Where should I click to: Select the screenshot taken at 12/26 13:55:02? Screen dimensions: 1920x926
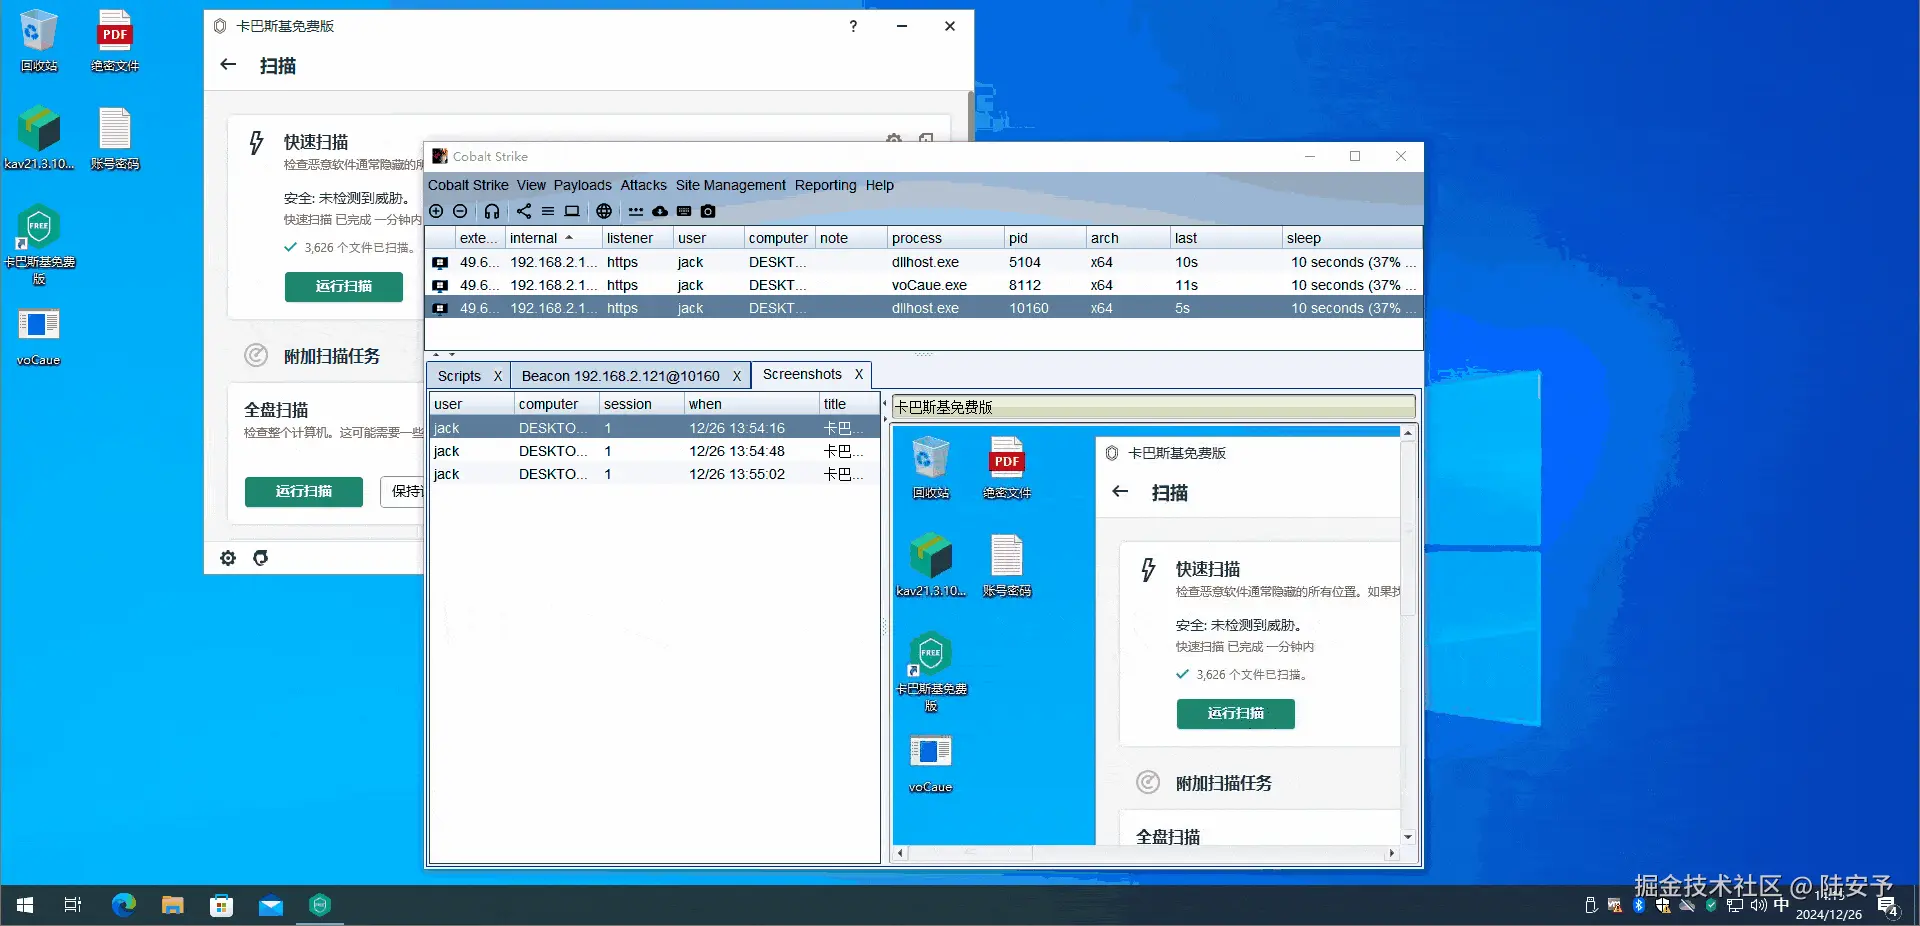pyautogui.click(x=655, y=474)
